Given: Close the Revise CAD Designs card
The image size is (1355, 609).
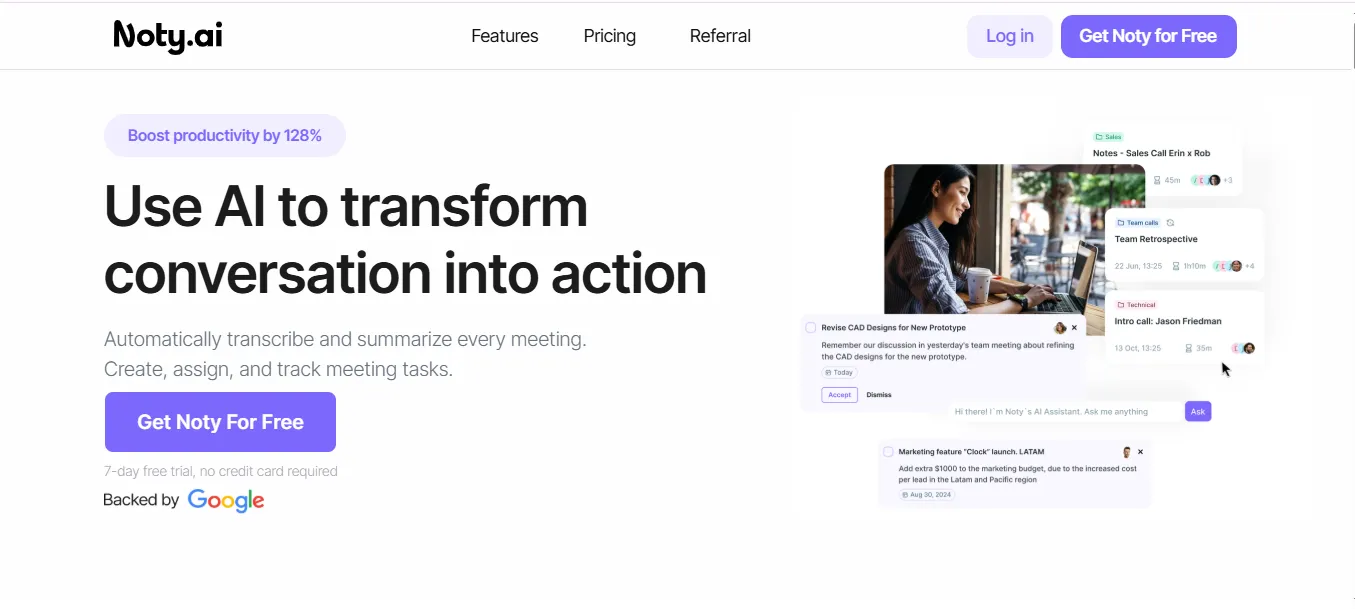Looking at the screenshot, I should point(1075,328).
